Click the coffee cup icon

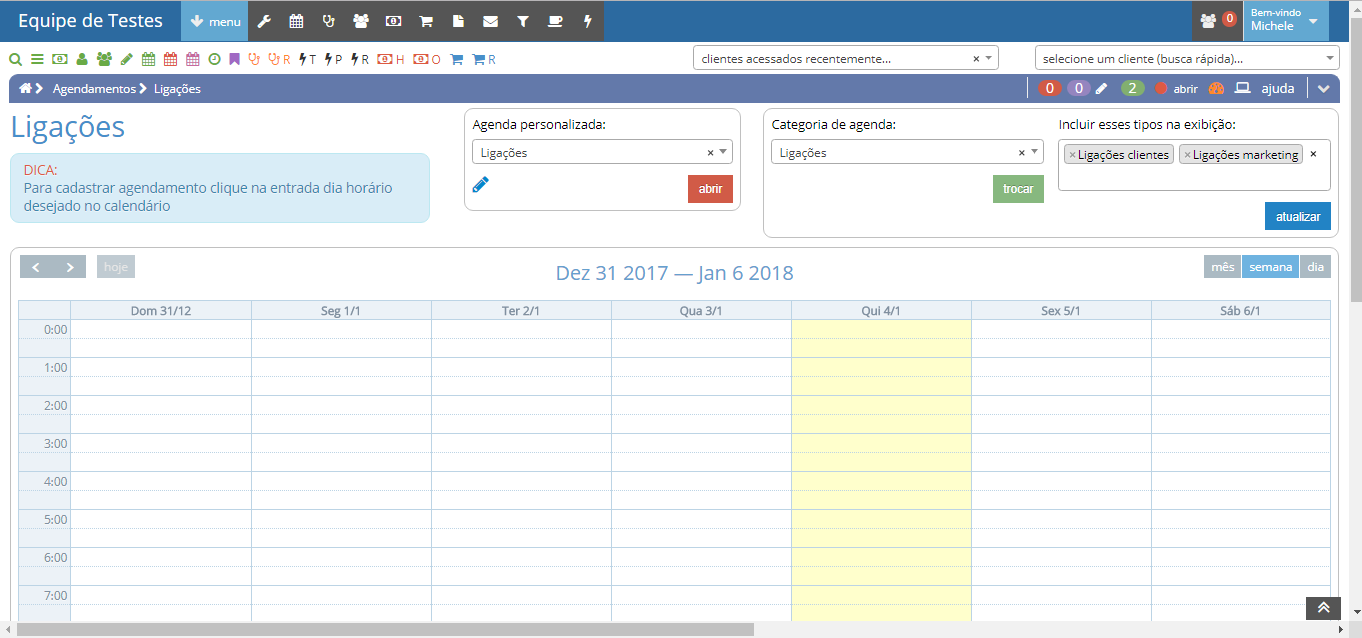pos(555,21)
